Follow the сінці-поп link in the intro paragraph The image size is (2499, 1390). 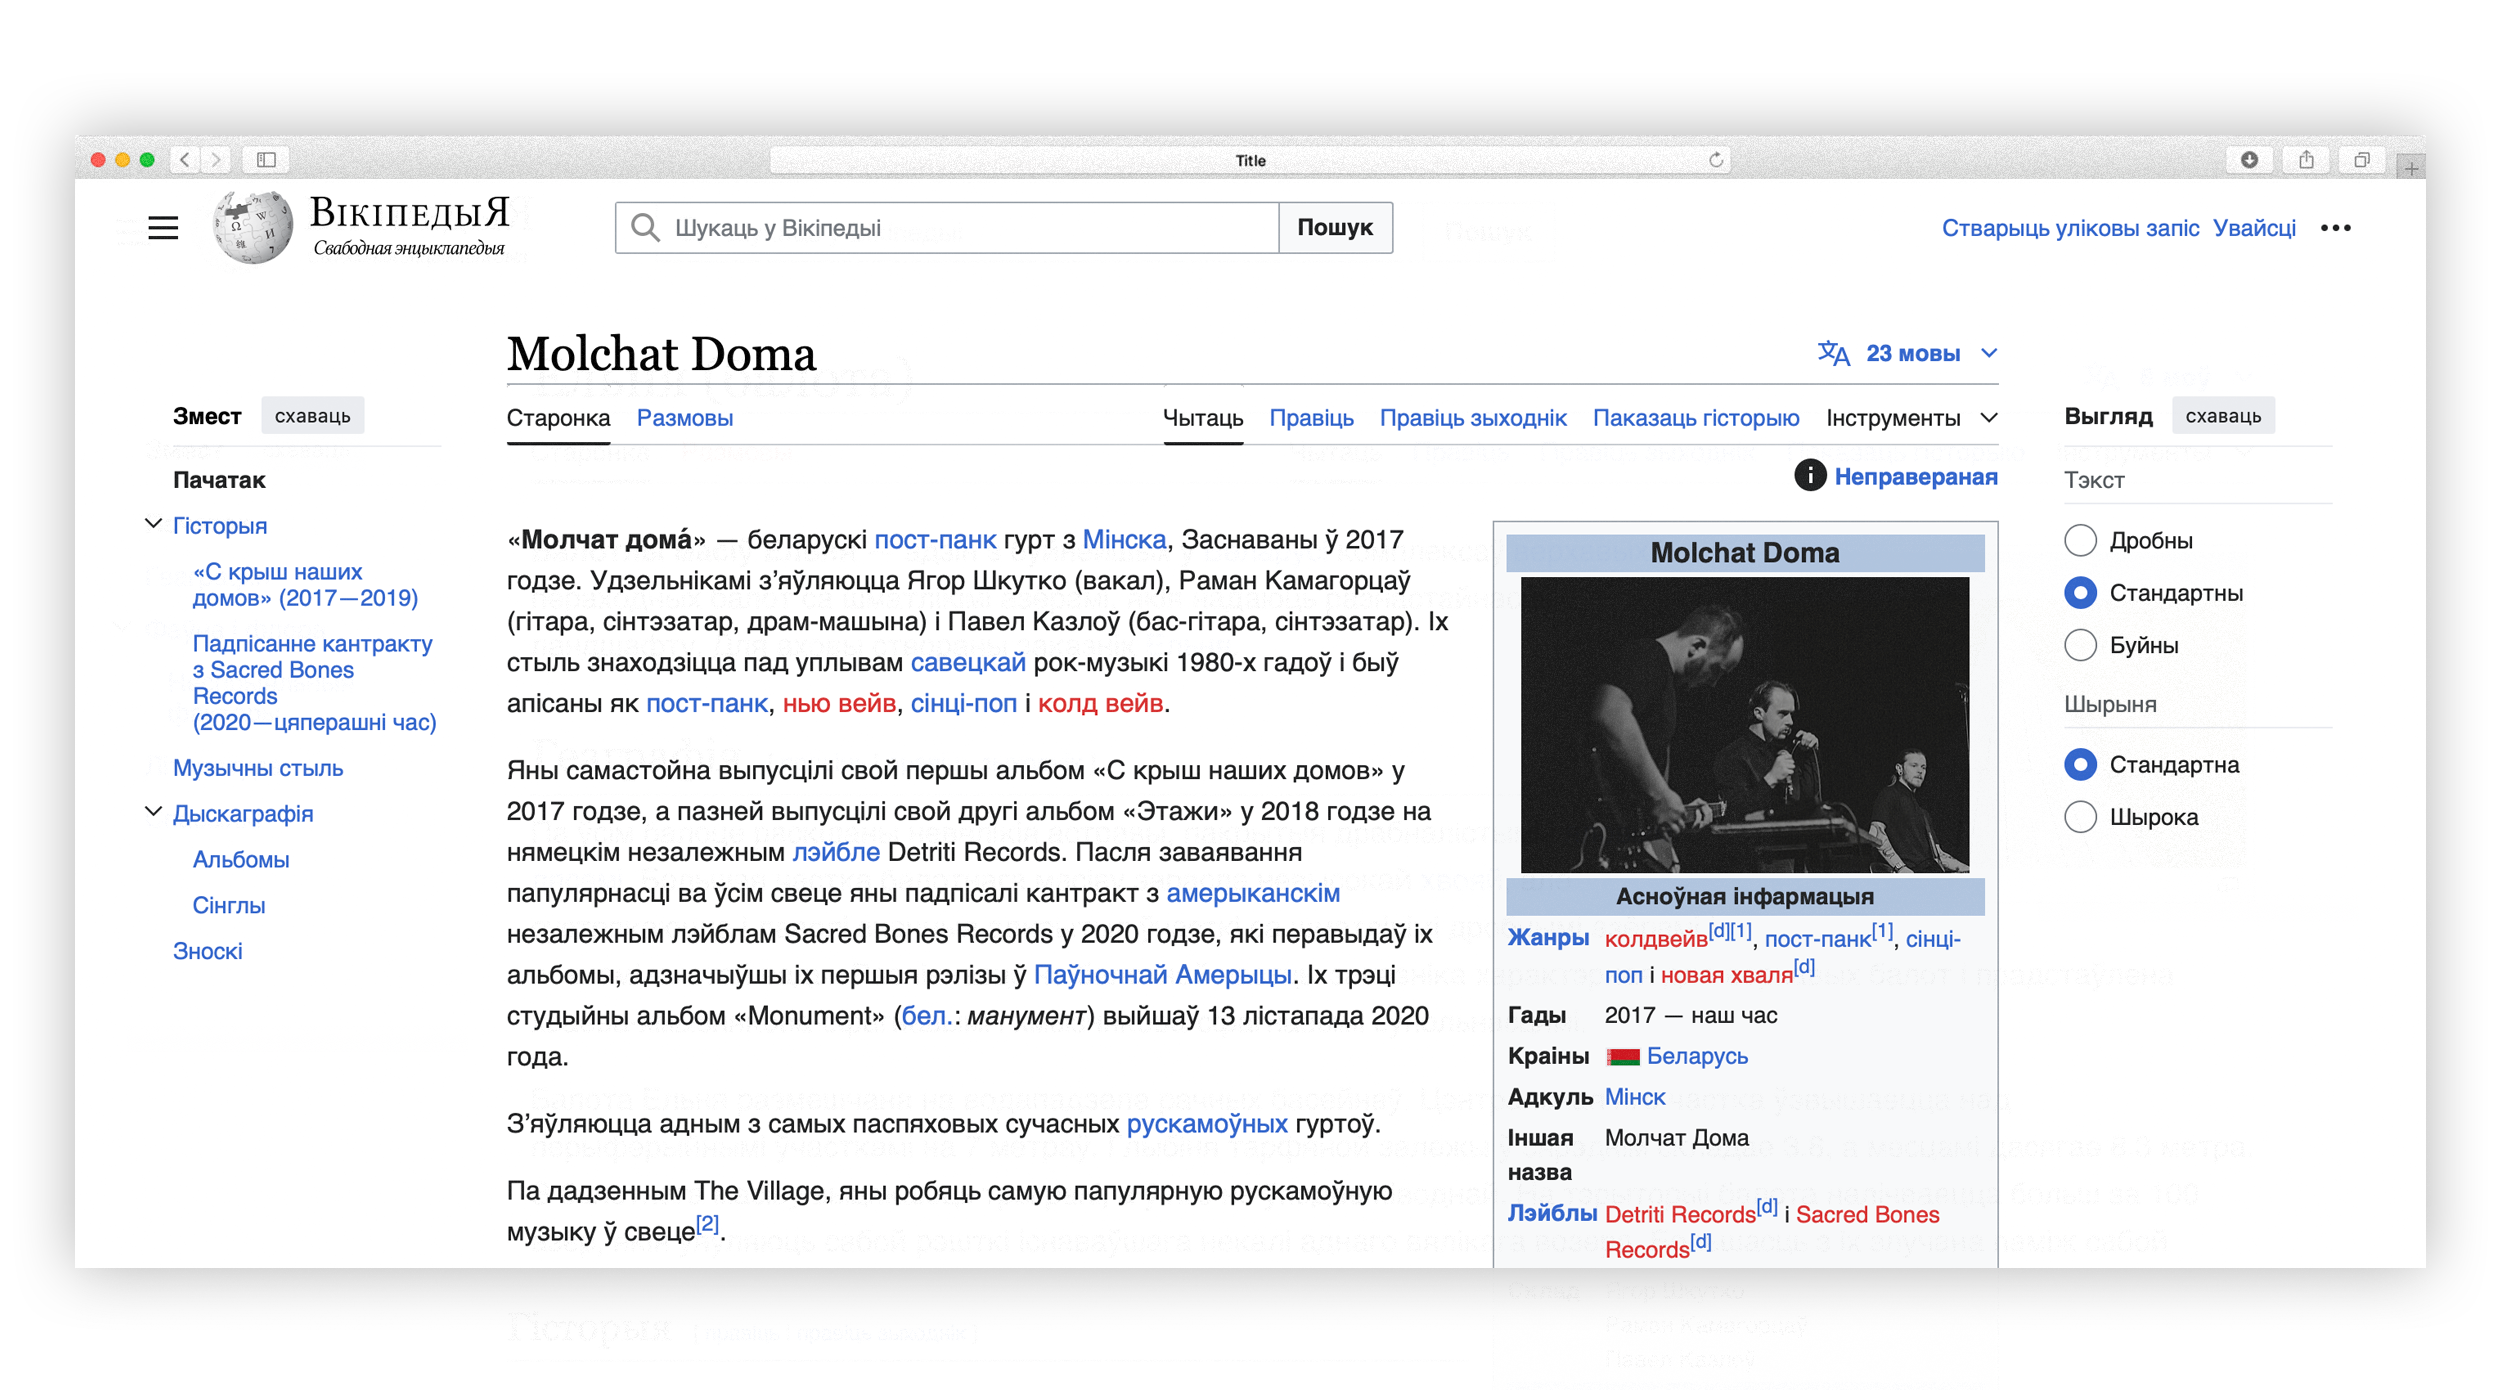pos(963,704)
